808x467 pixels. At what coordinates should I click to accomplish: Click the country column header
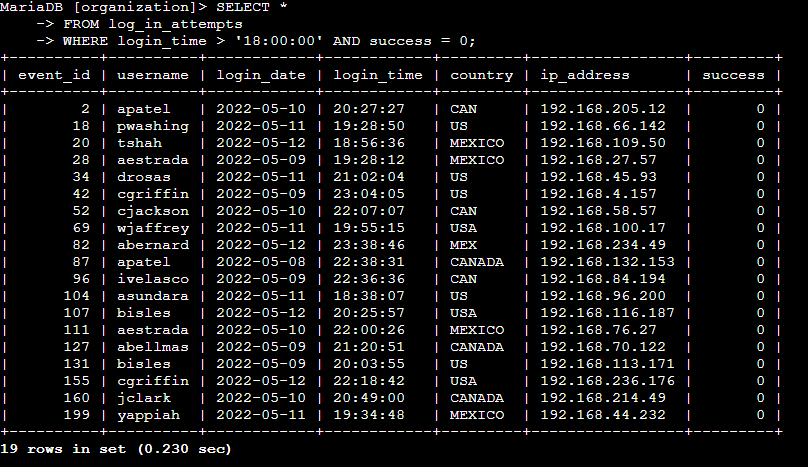coord(481,75)
